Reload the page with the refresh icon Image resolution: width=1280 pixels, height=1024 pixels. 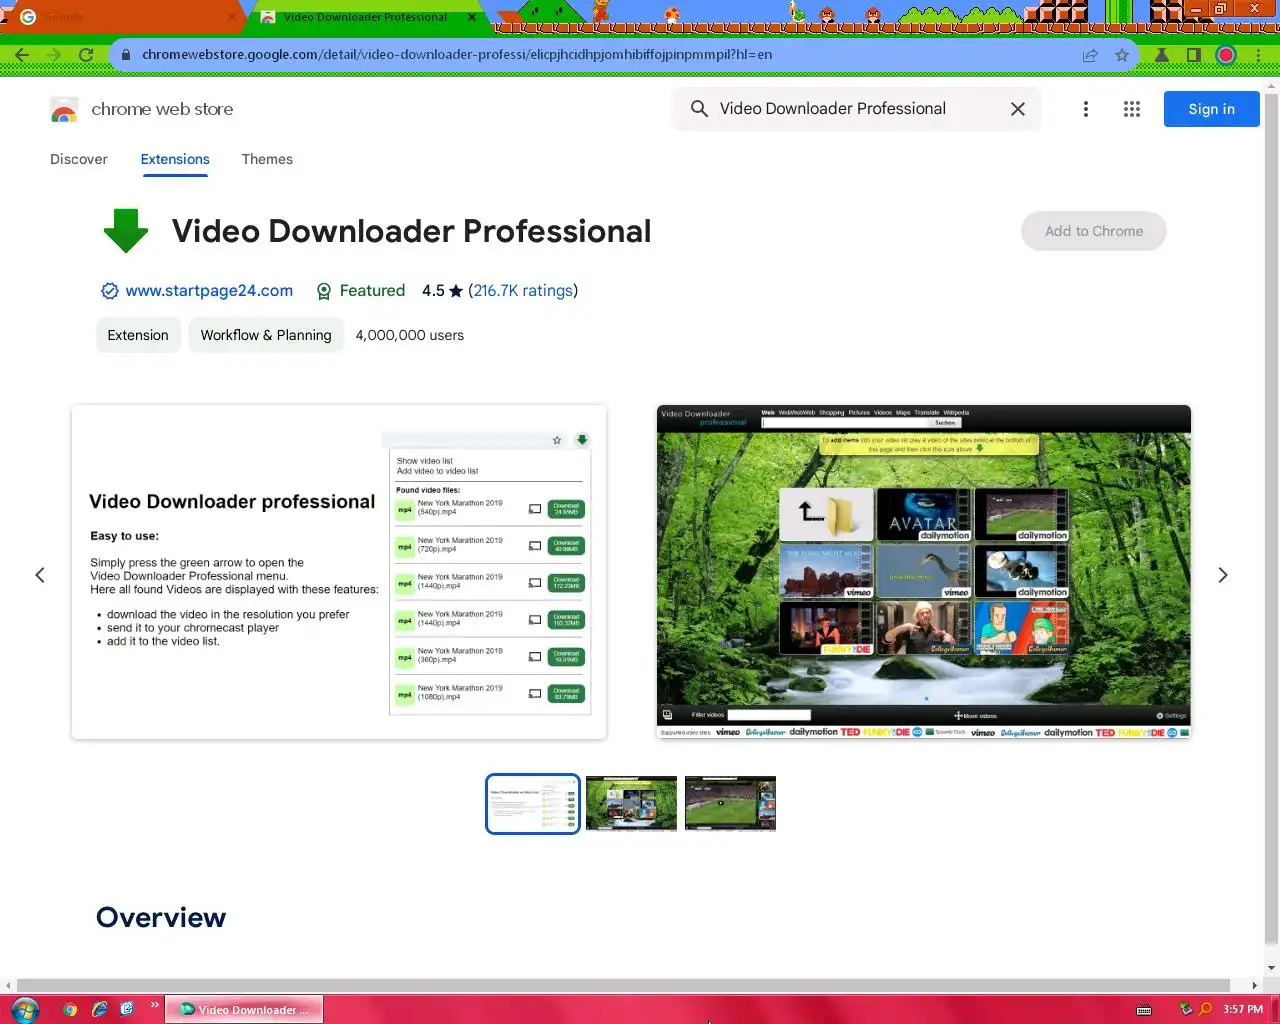(86, 55)
